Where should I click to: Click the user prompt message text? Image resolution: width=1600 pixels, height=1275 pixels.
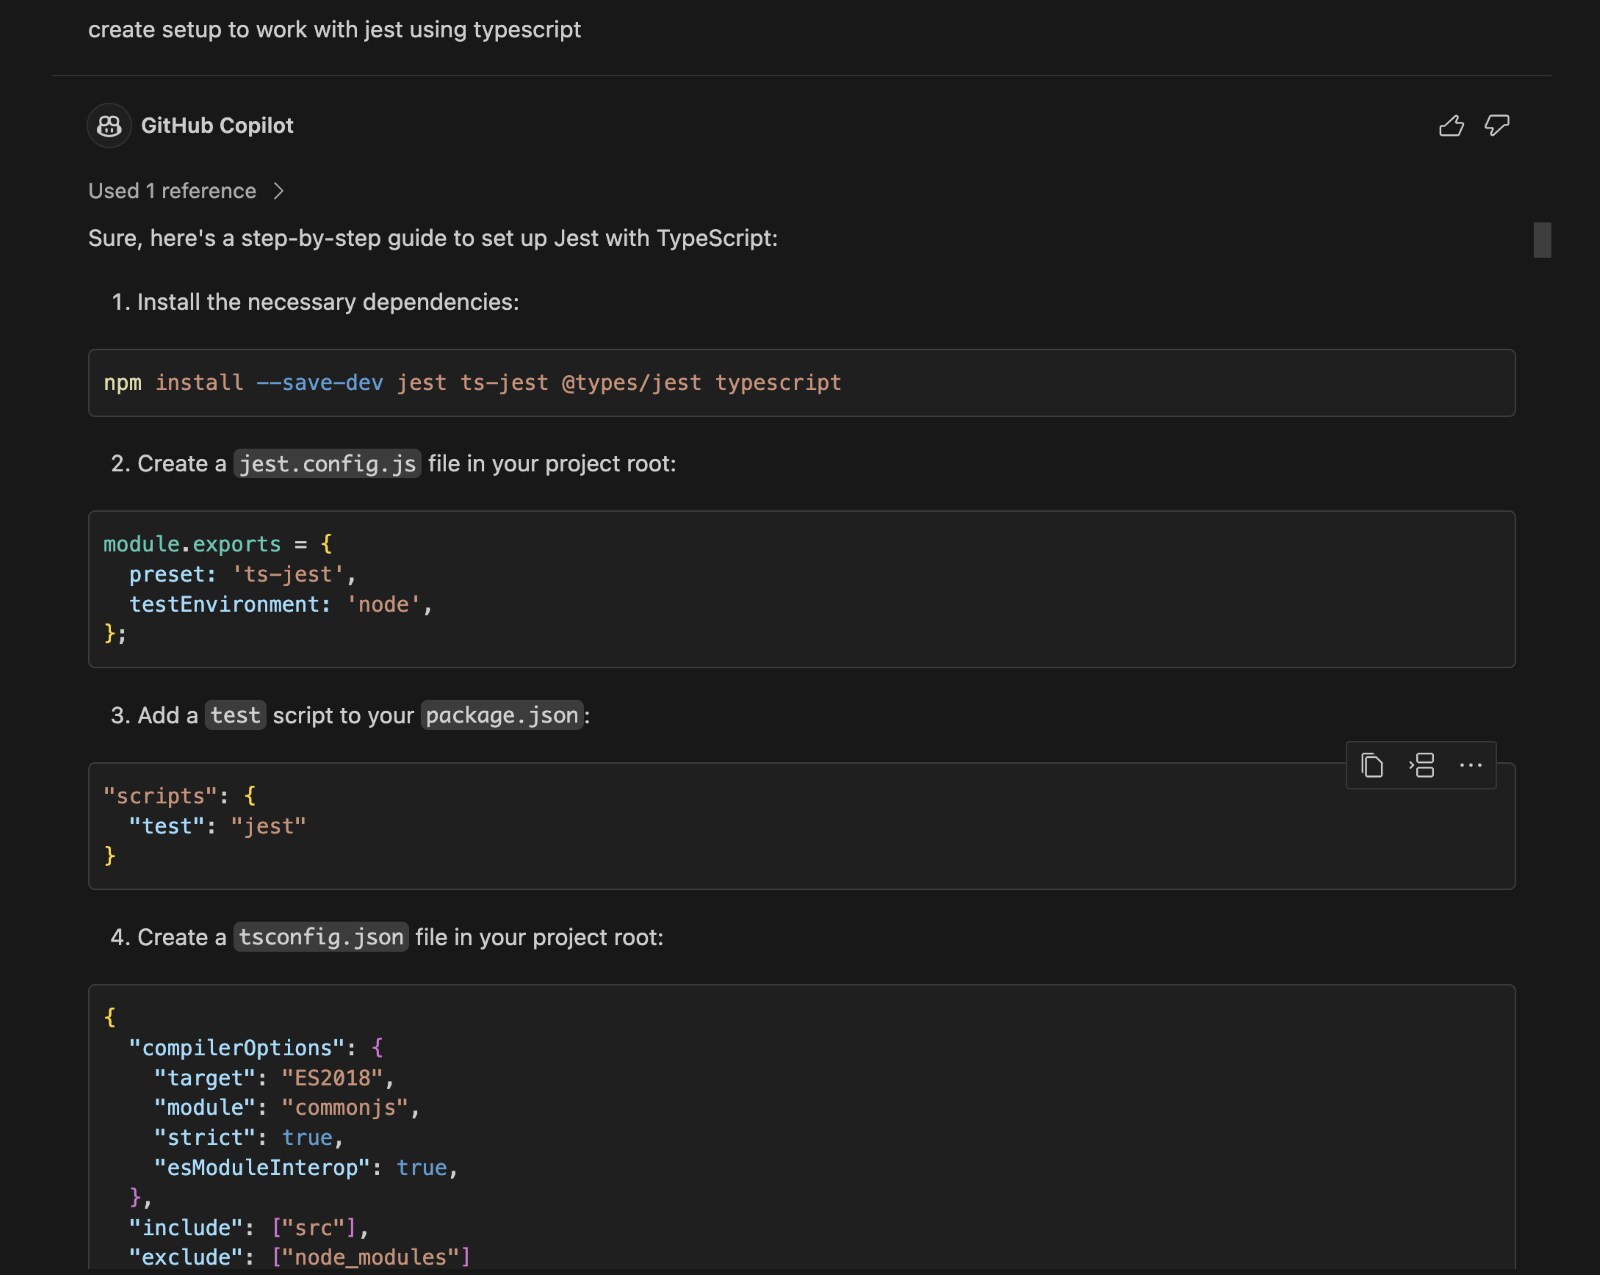(335, 30)
